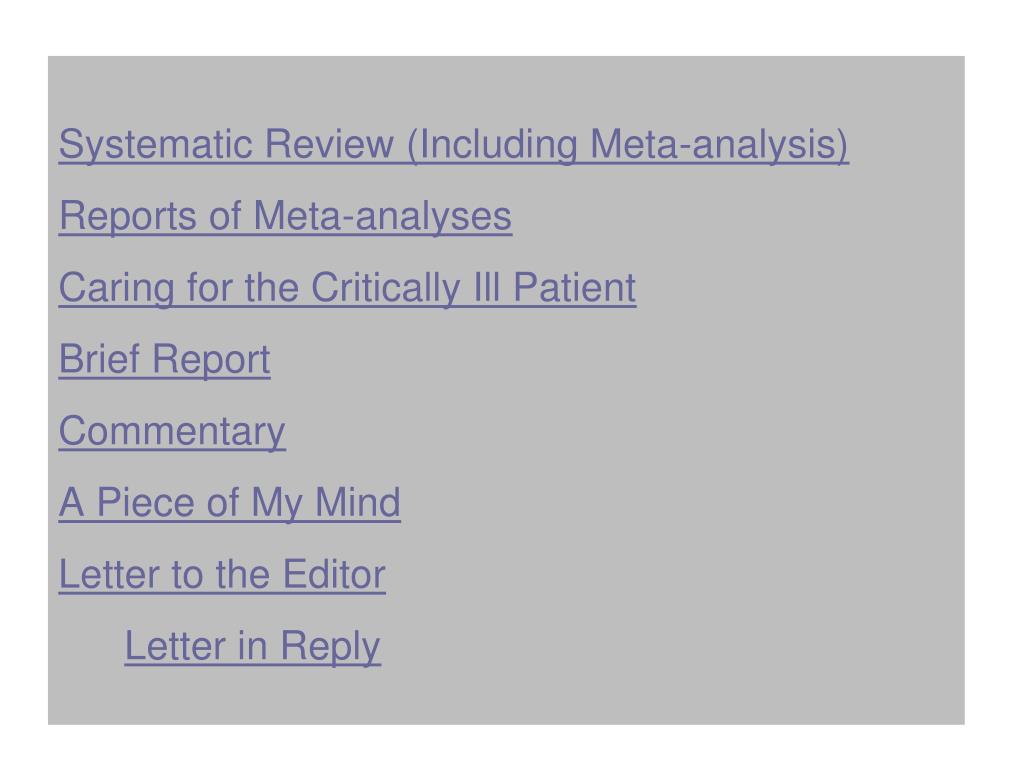Click the word Reply in the last link

point(330,647)
